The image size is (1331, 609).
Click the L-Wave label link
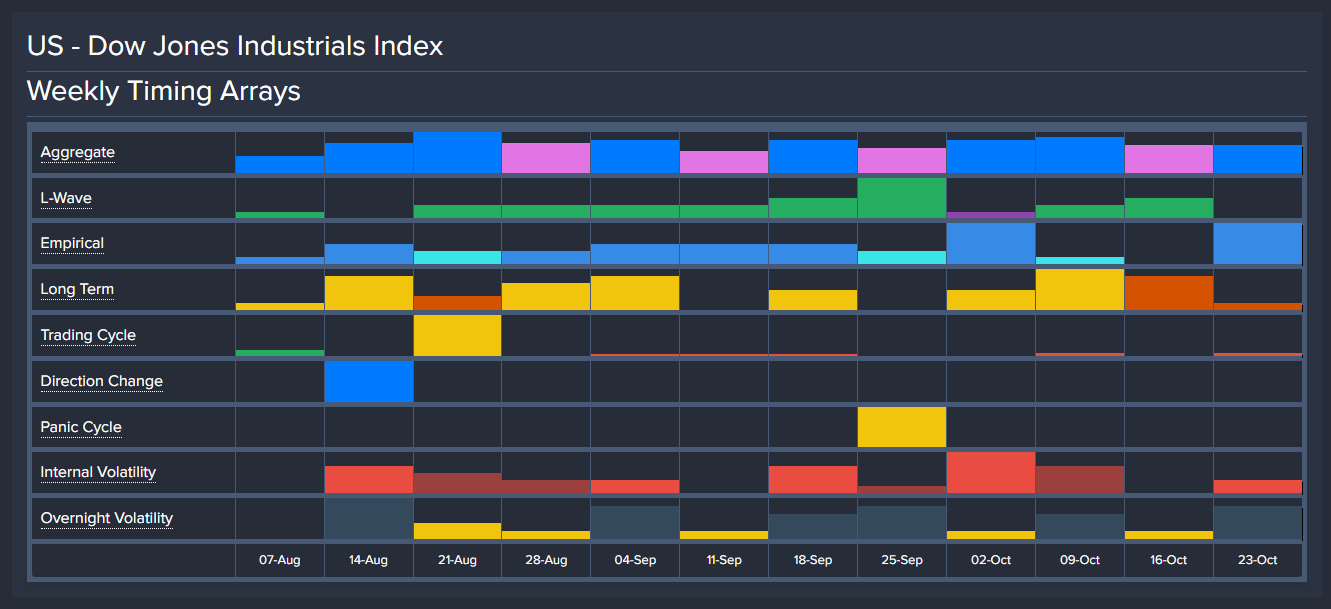coord(66,198)
